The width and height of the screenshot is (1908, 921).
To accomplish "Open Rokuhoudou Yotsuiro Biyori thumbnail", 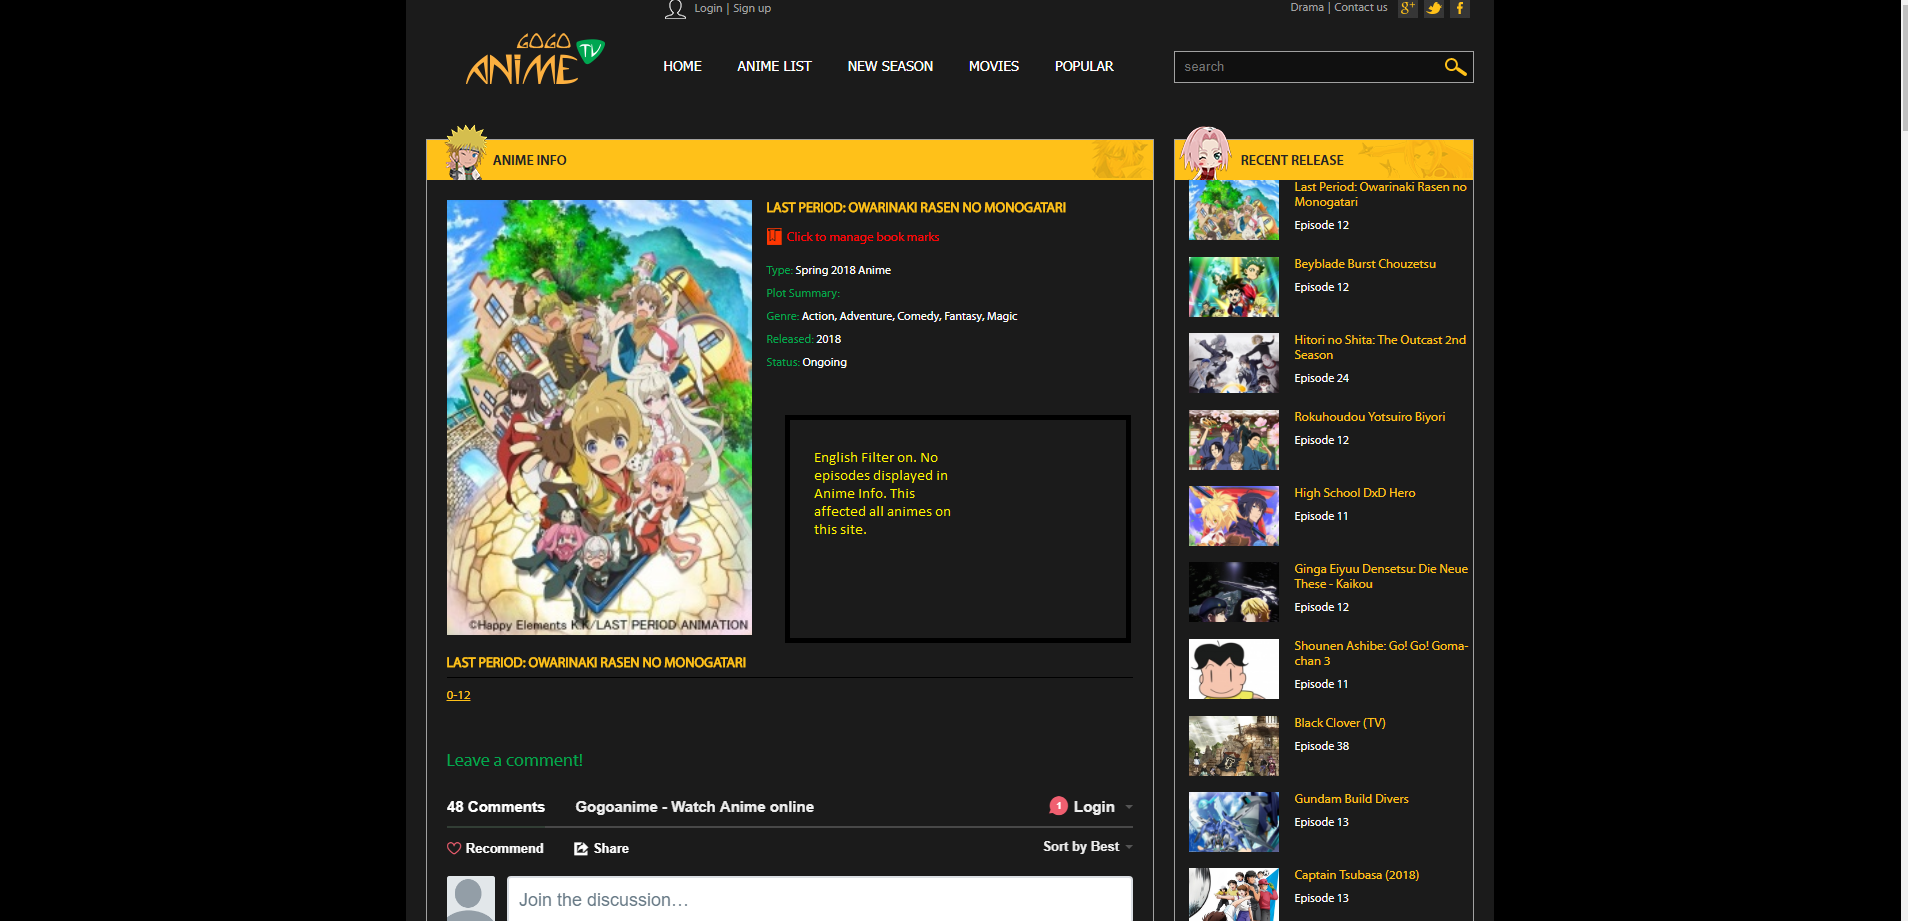I will click(x=1234, y=440).
